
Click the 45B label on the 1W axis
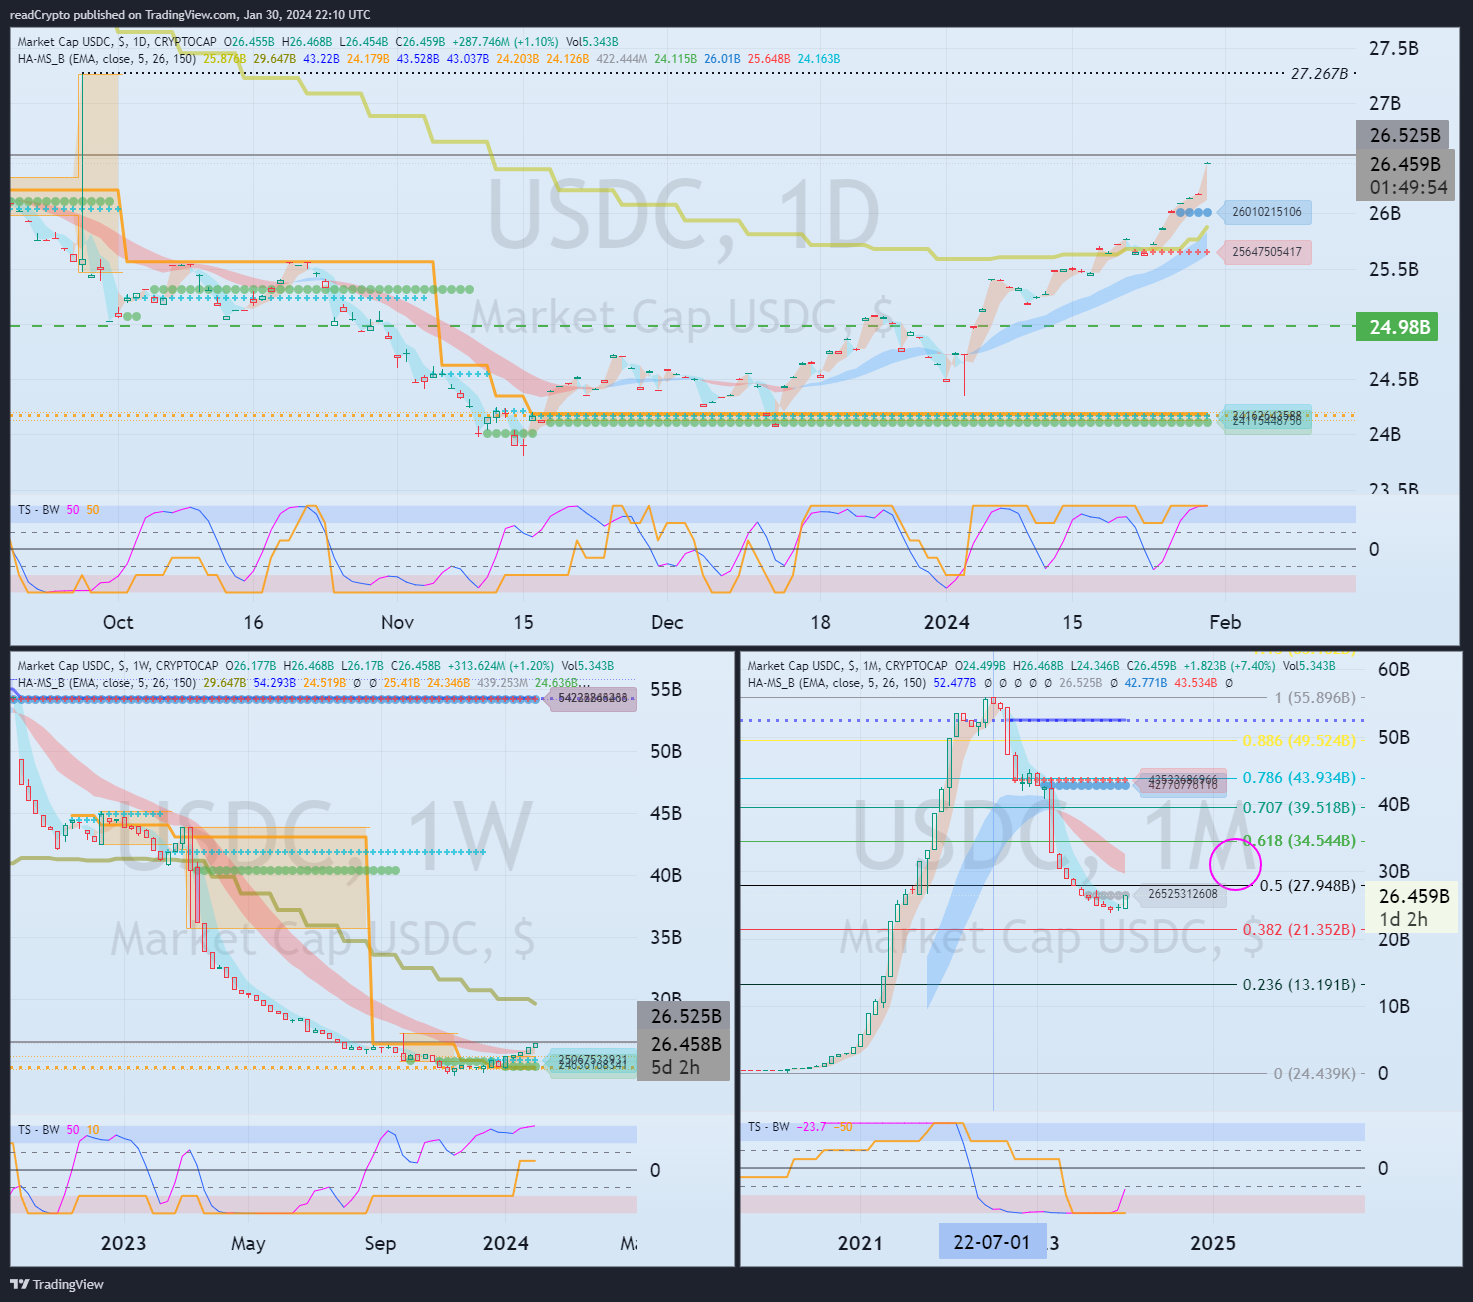666,813
